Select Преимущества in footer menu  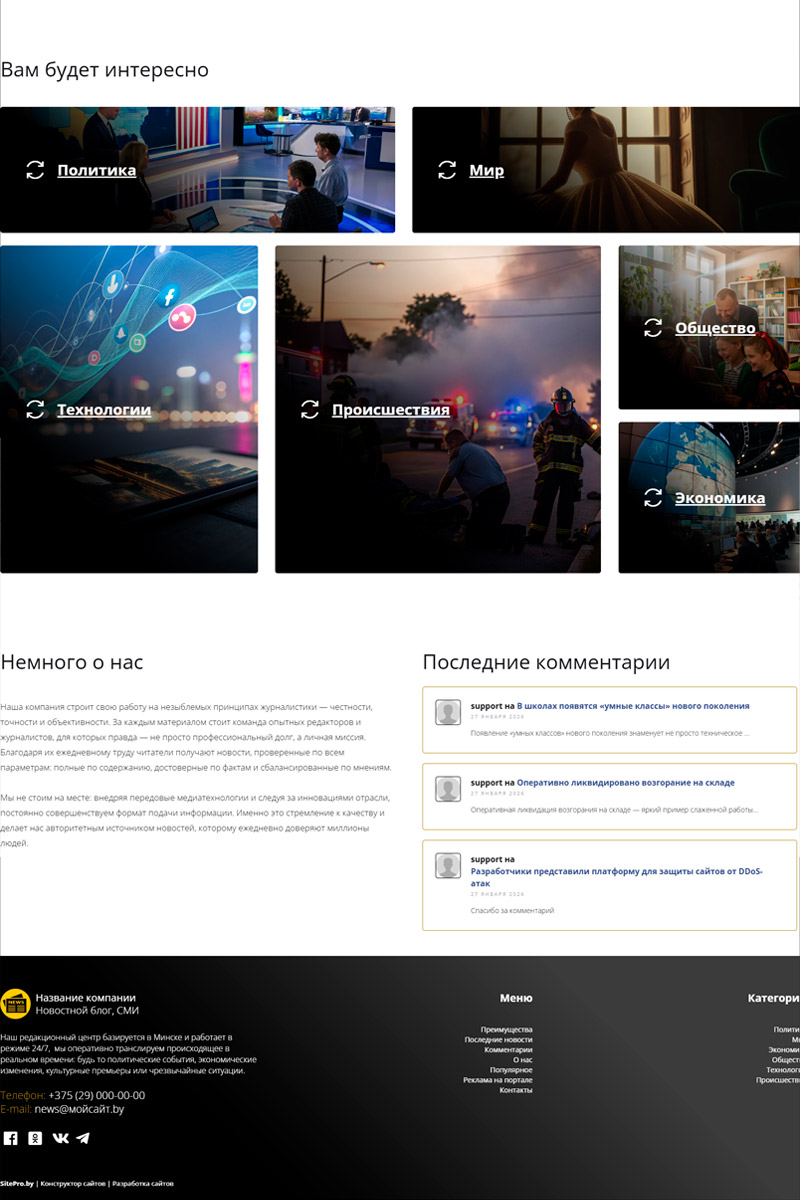(x=506, y=1030)
